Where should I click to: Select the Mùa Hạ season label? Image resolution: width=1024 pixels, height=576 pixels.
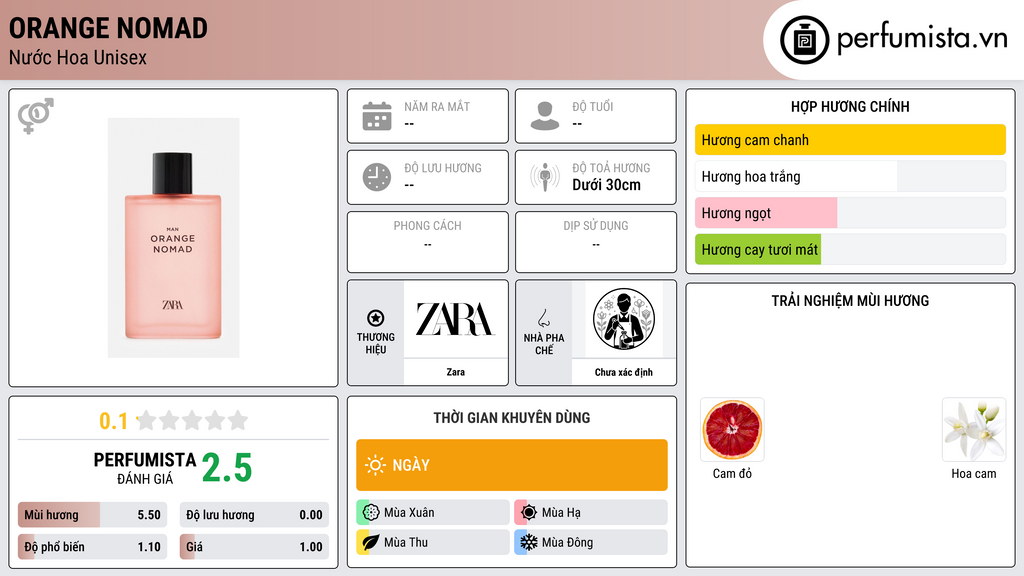[561, 513]
